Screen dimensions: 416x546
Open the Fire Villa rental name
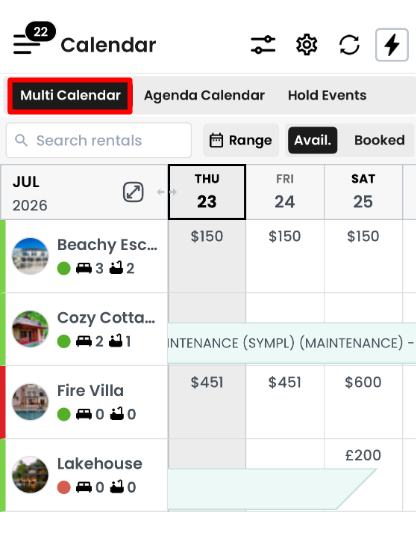[x=90, y=391]
